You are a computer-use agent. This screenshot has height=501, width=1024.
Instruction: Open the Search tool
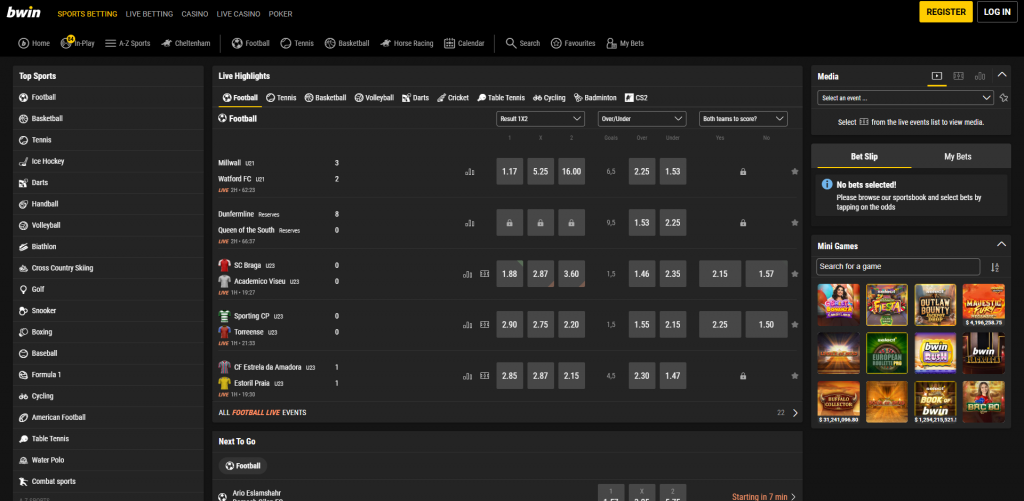(523, 43)
